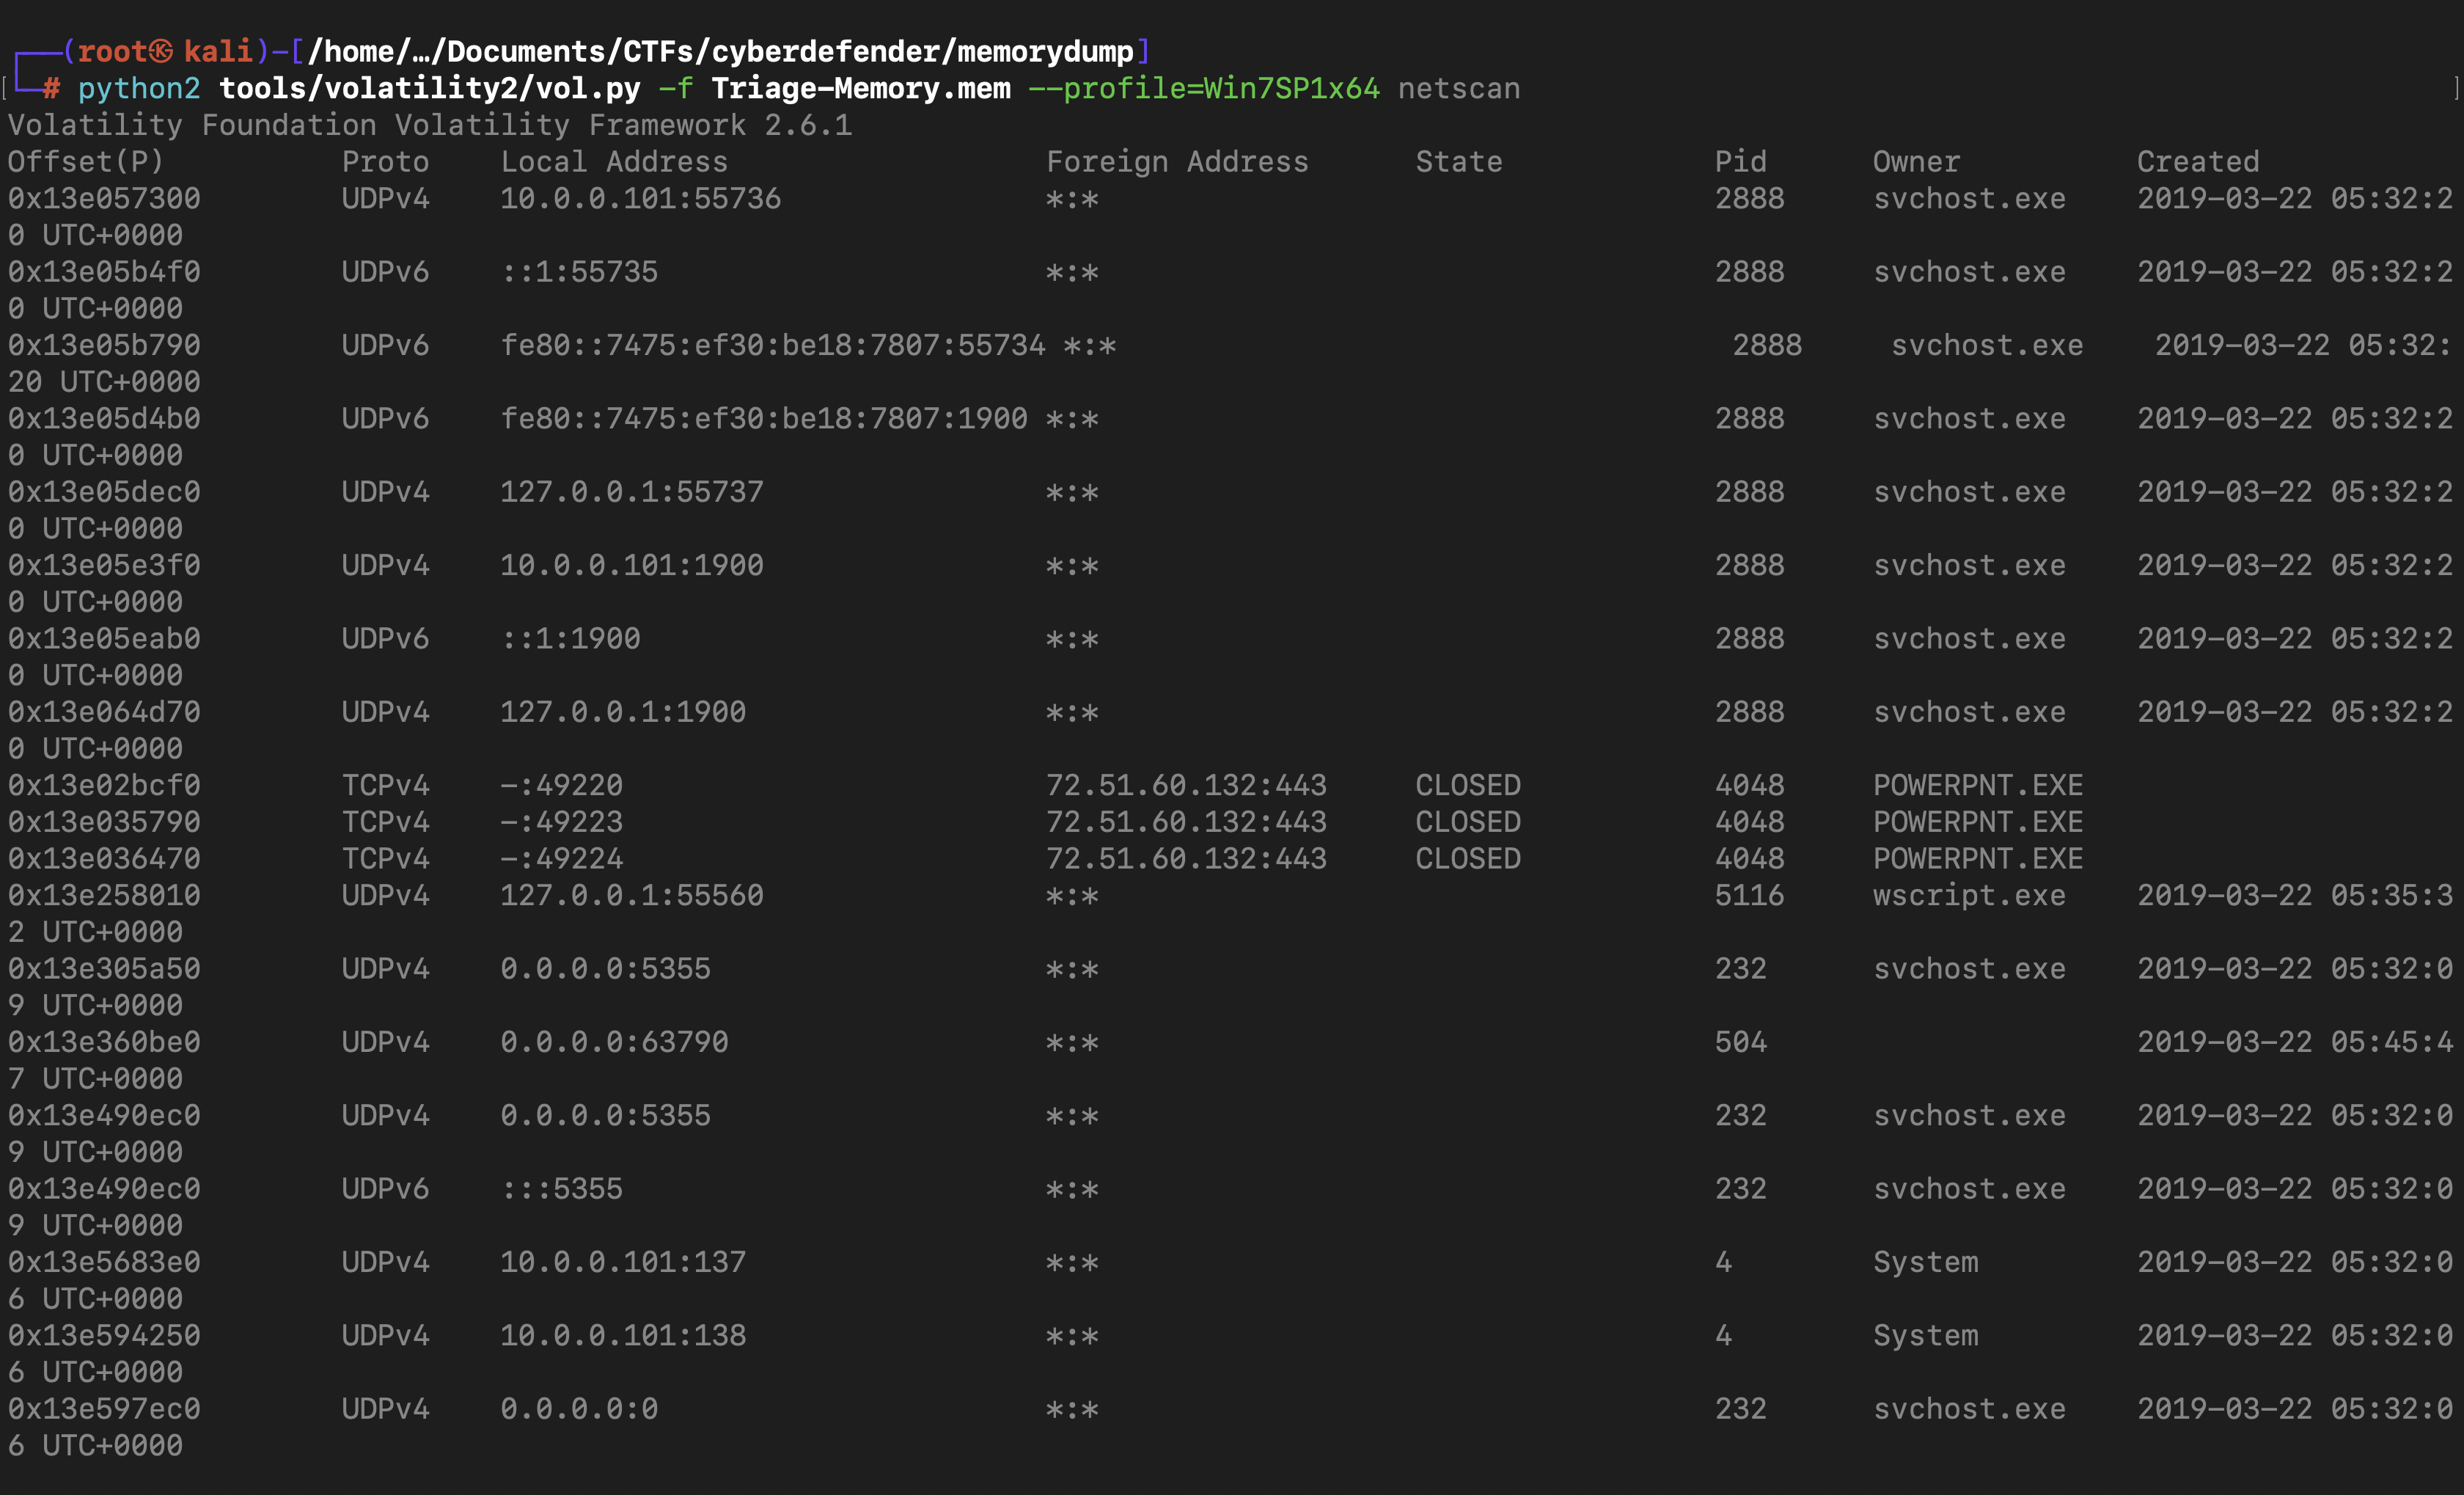Click local port entry -:49220

(561, 785)
